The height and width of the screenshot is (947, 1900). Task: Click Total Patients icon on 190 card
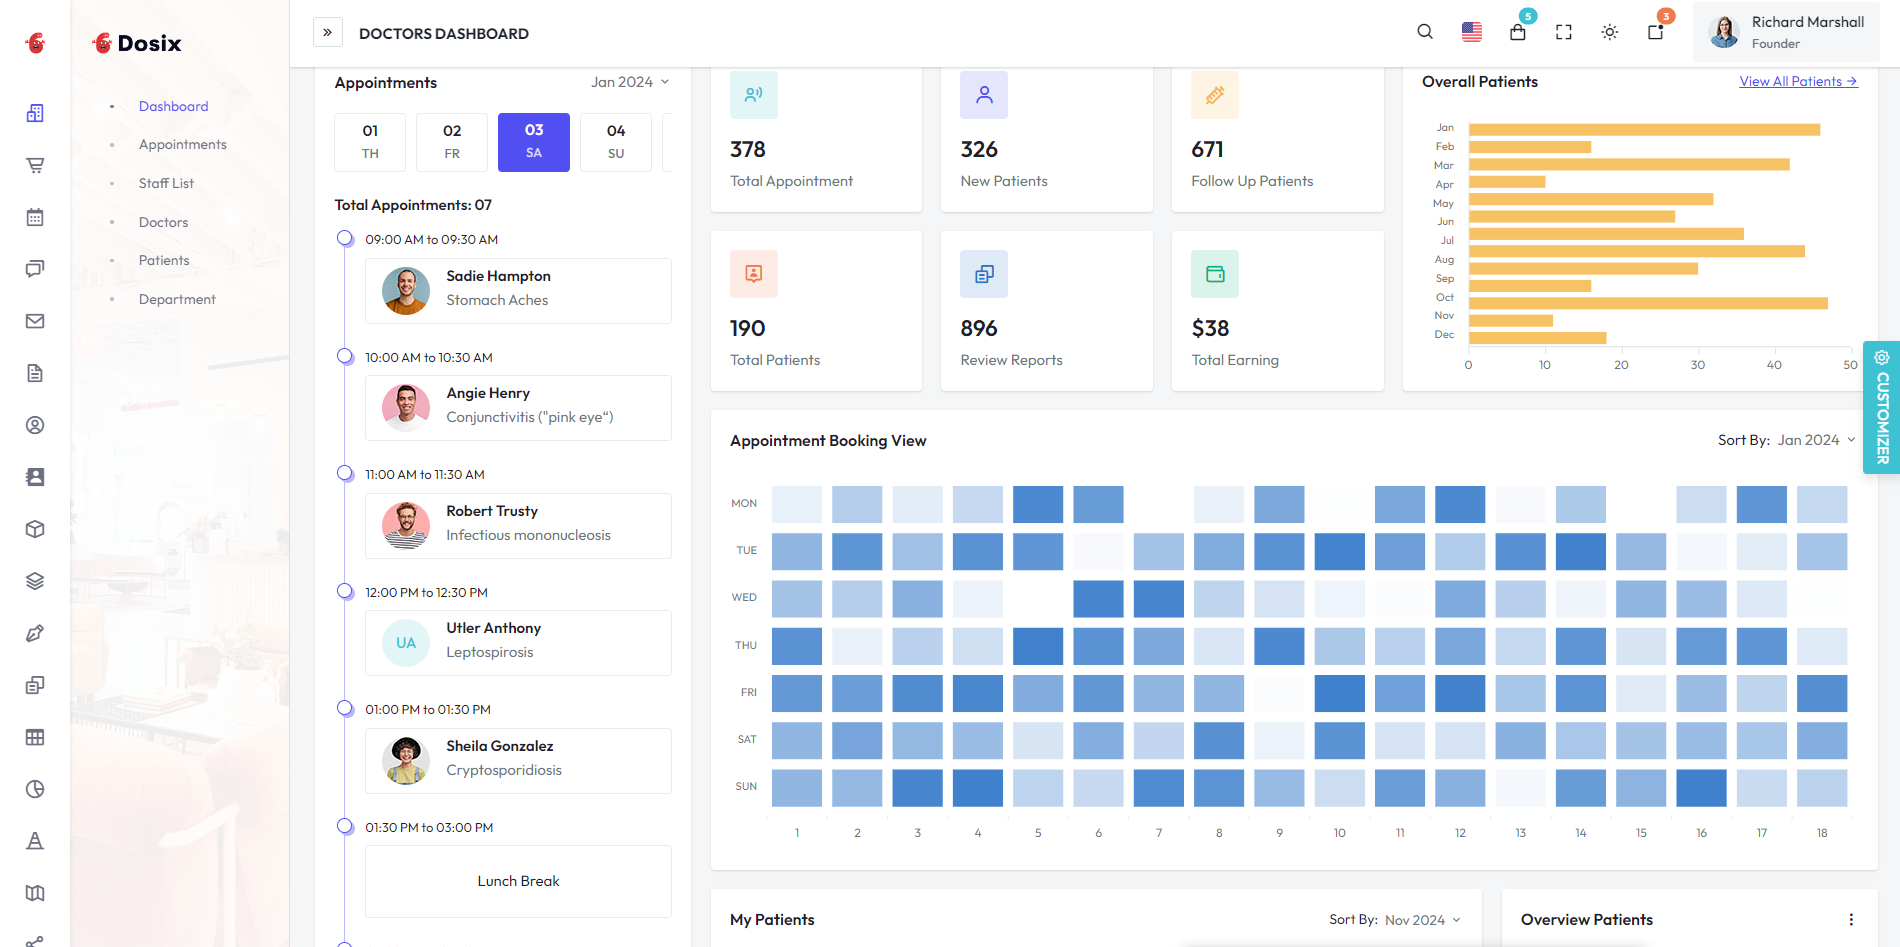754,274
